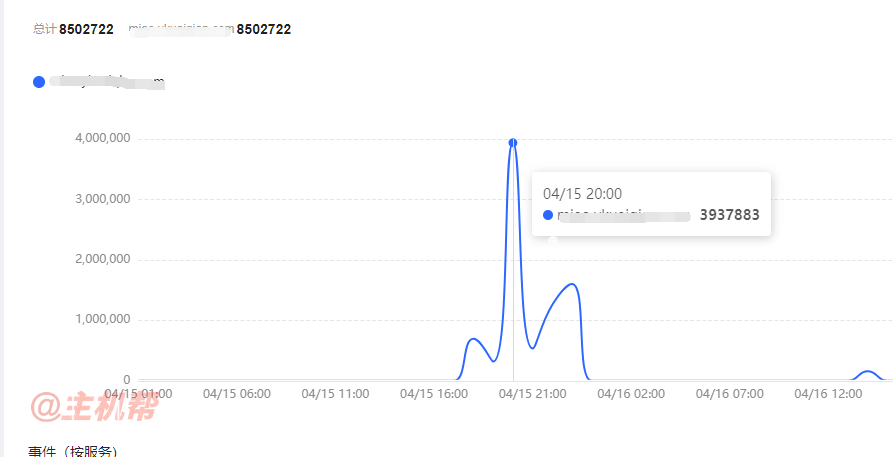The image size is (893, 457).
Task: Click the 04/15 16:00 axis label
Action: click(x=434, y=394)
